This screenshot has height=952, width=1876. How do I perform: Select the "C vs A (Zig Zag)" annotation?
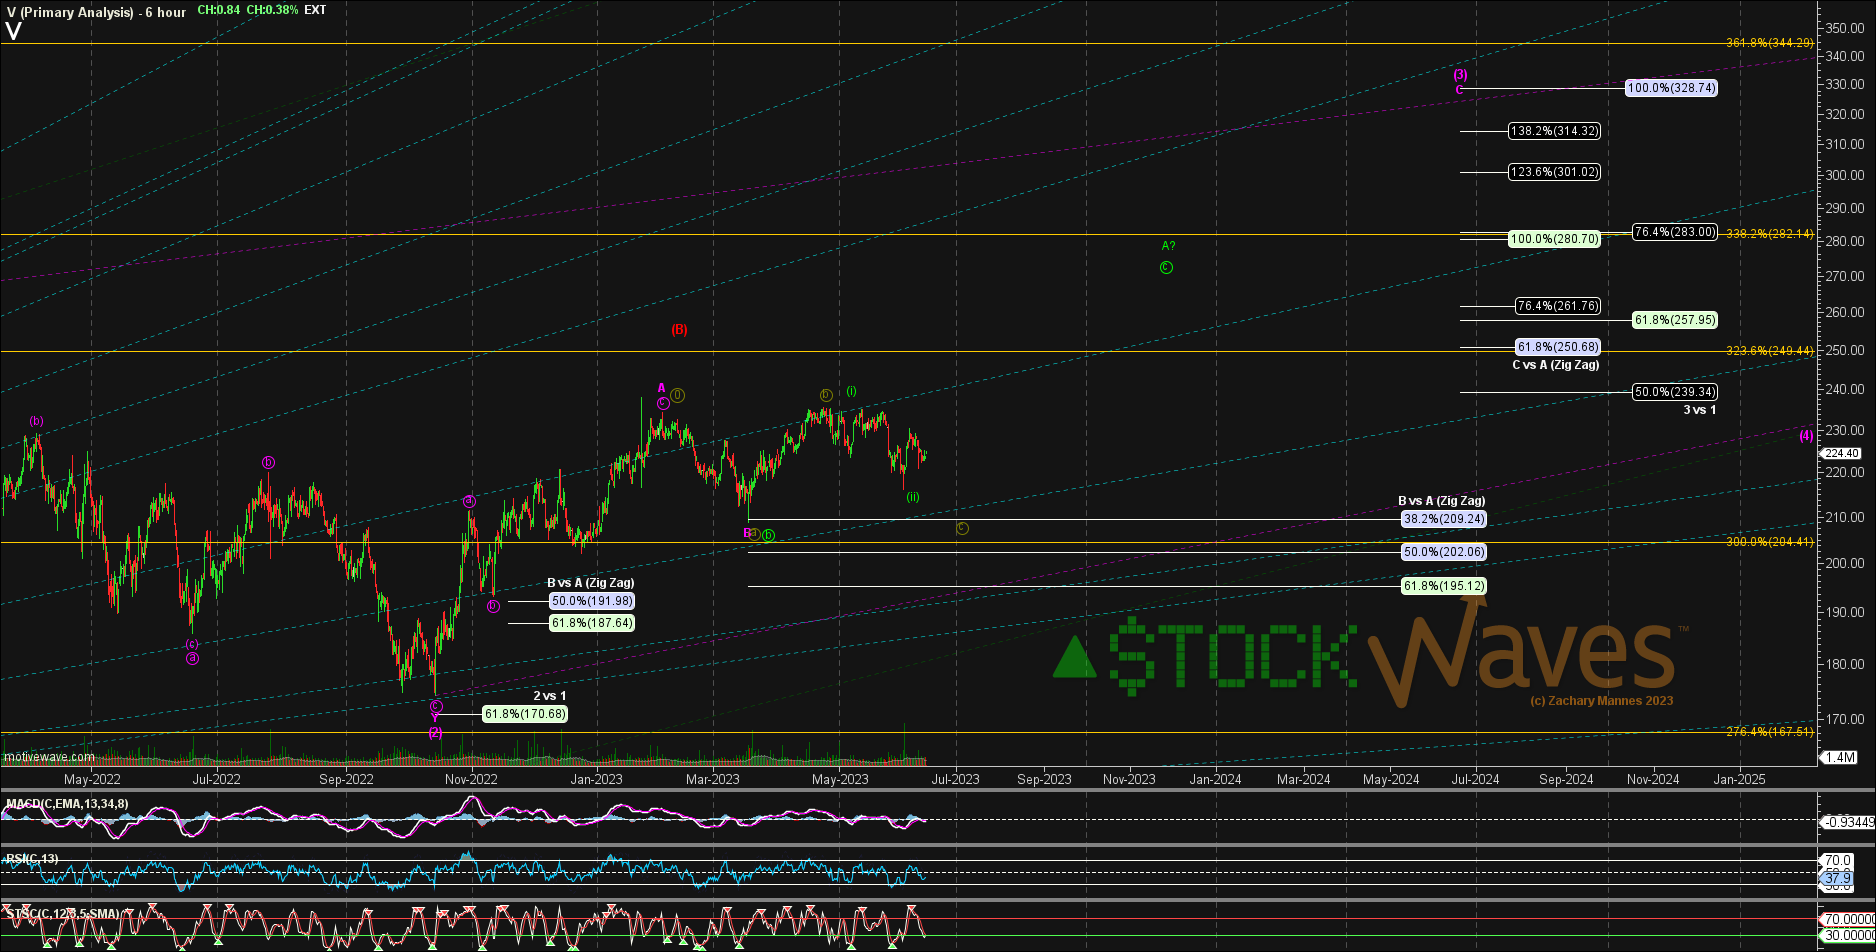(x=1555, y=365)
